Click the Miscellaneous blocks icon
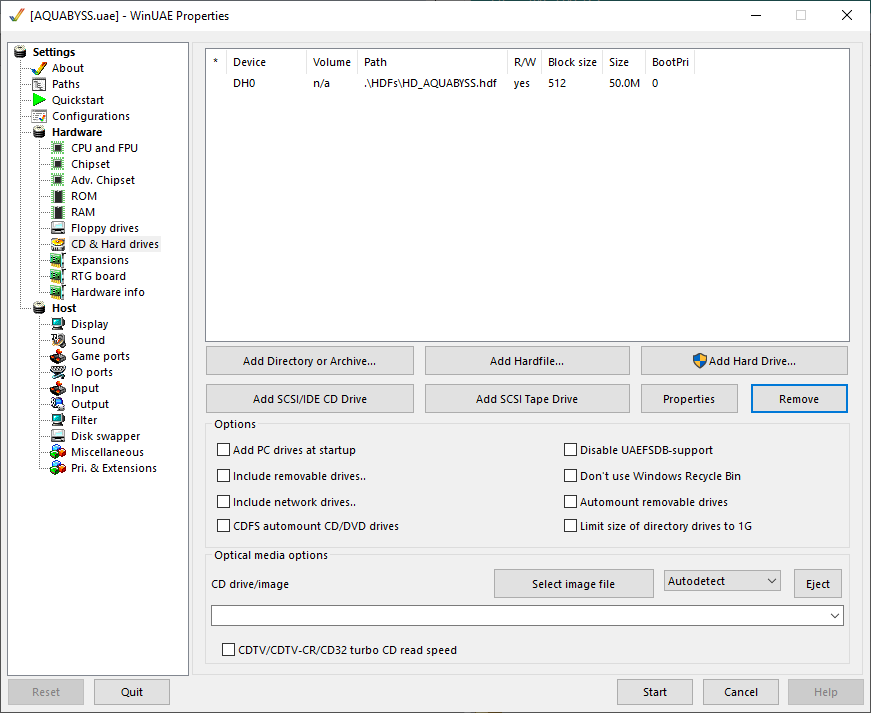This screenshot has width=871, height=713. 58,452
